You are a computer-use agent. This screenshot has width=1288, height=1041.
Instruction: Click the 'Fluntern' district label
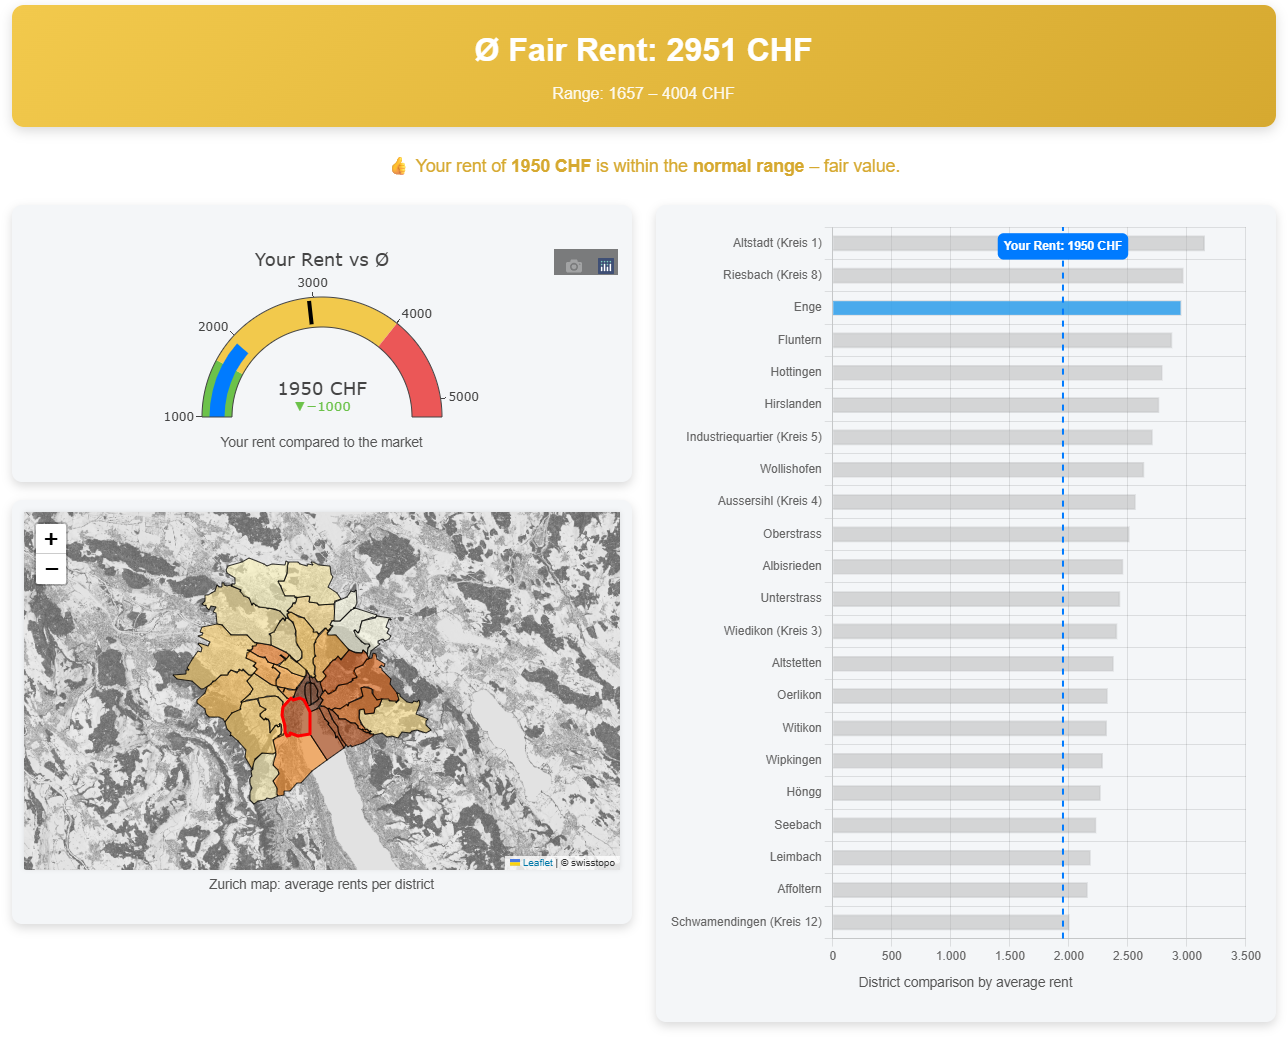click(x=799, y=340)
